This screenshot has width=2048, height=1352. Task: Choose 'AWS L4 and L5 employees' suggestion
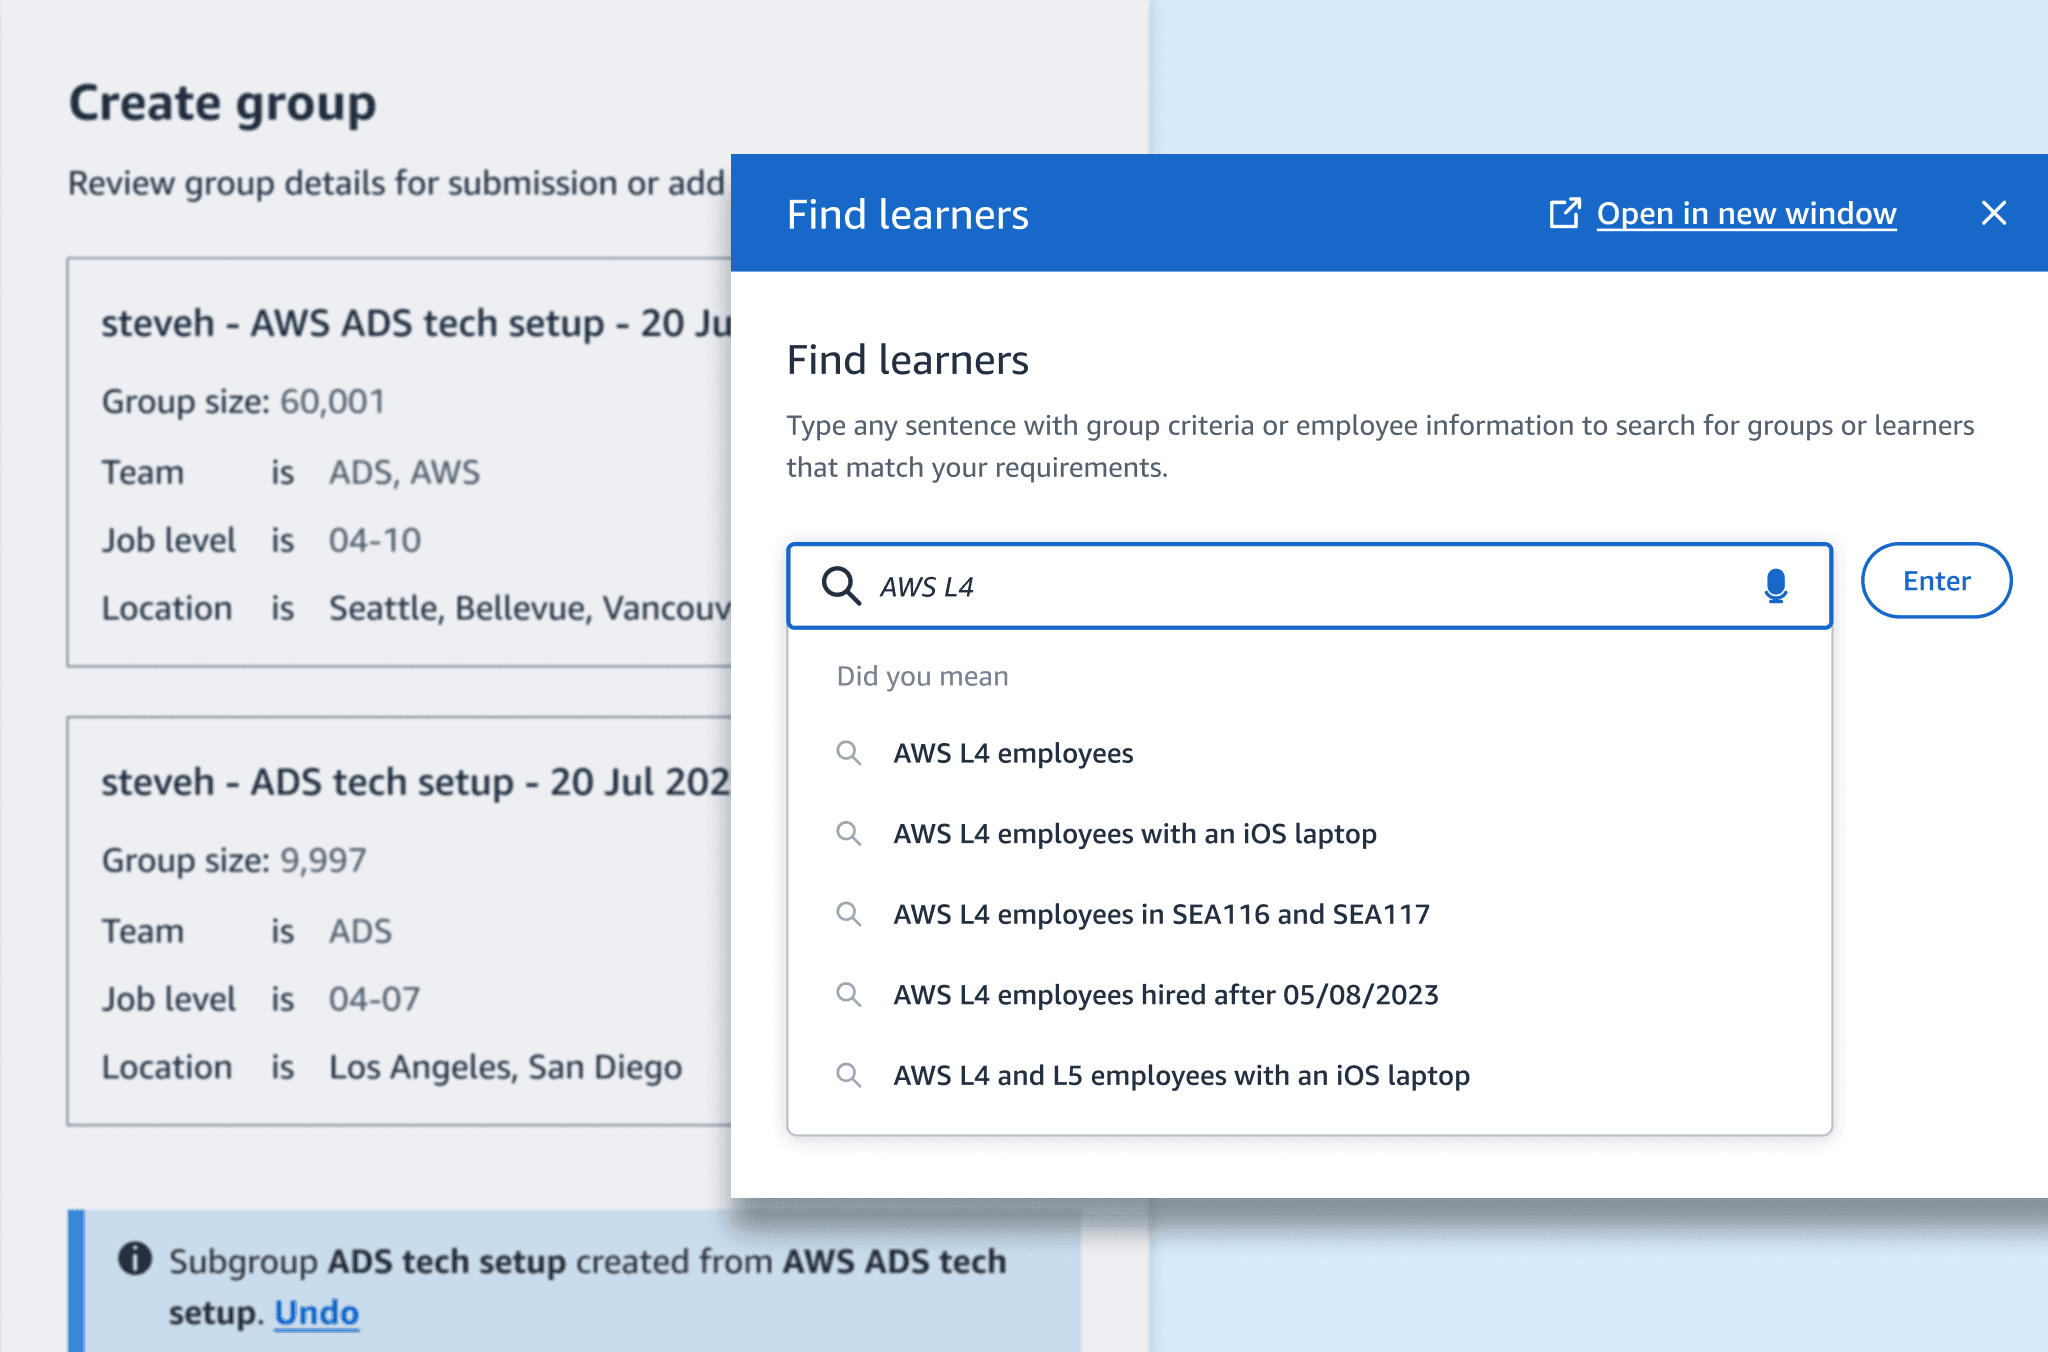point(1181,1075)
